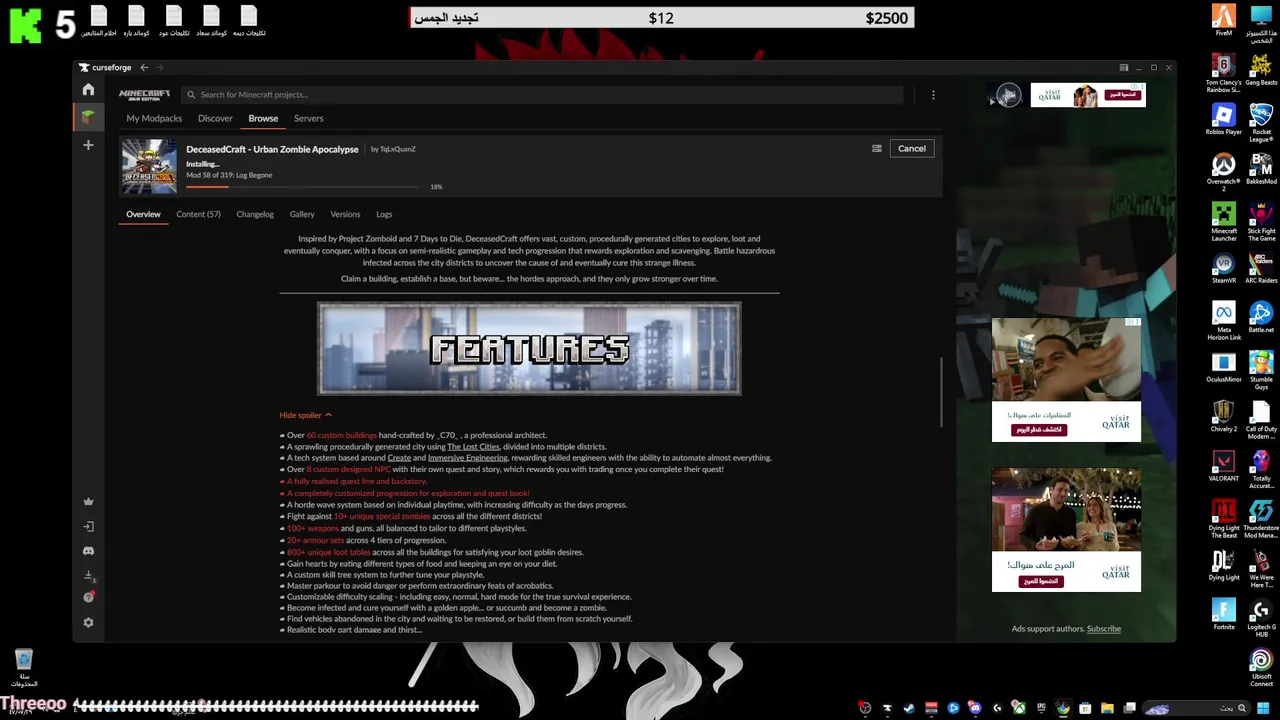The image size is (1280, 720).
Task: Open SteamVR desktop shortcut
Action: pos(1224,268)
